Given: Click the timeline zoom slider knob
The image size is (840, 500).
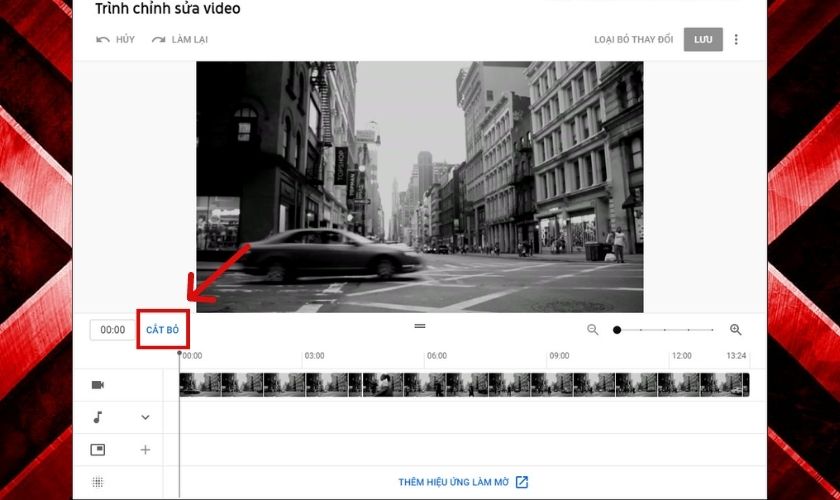Looking at the screenshot, I should [617, 330].
